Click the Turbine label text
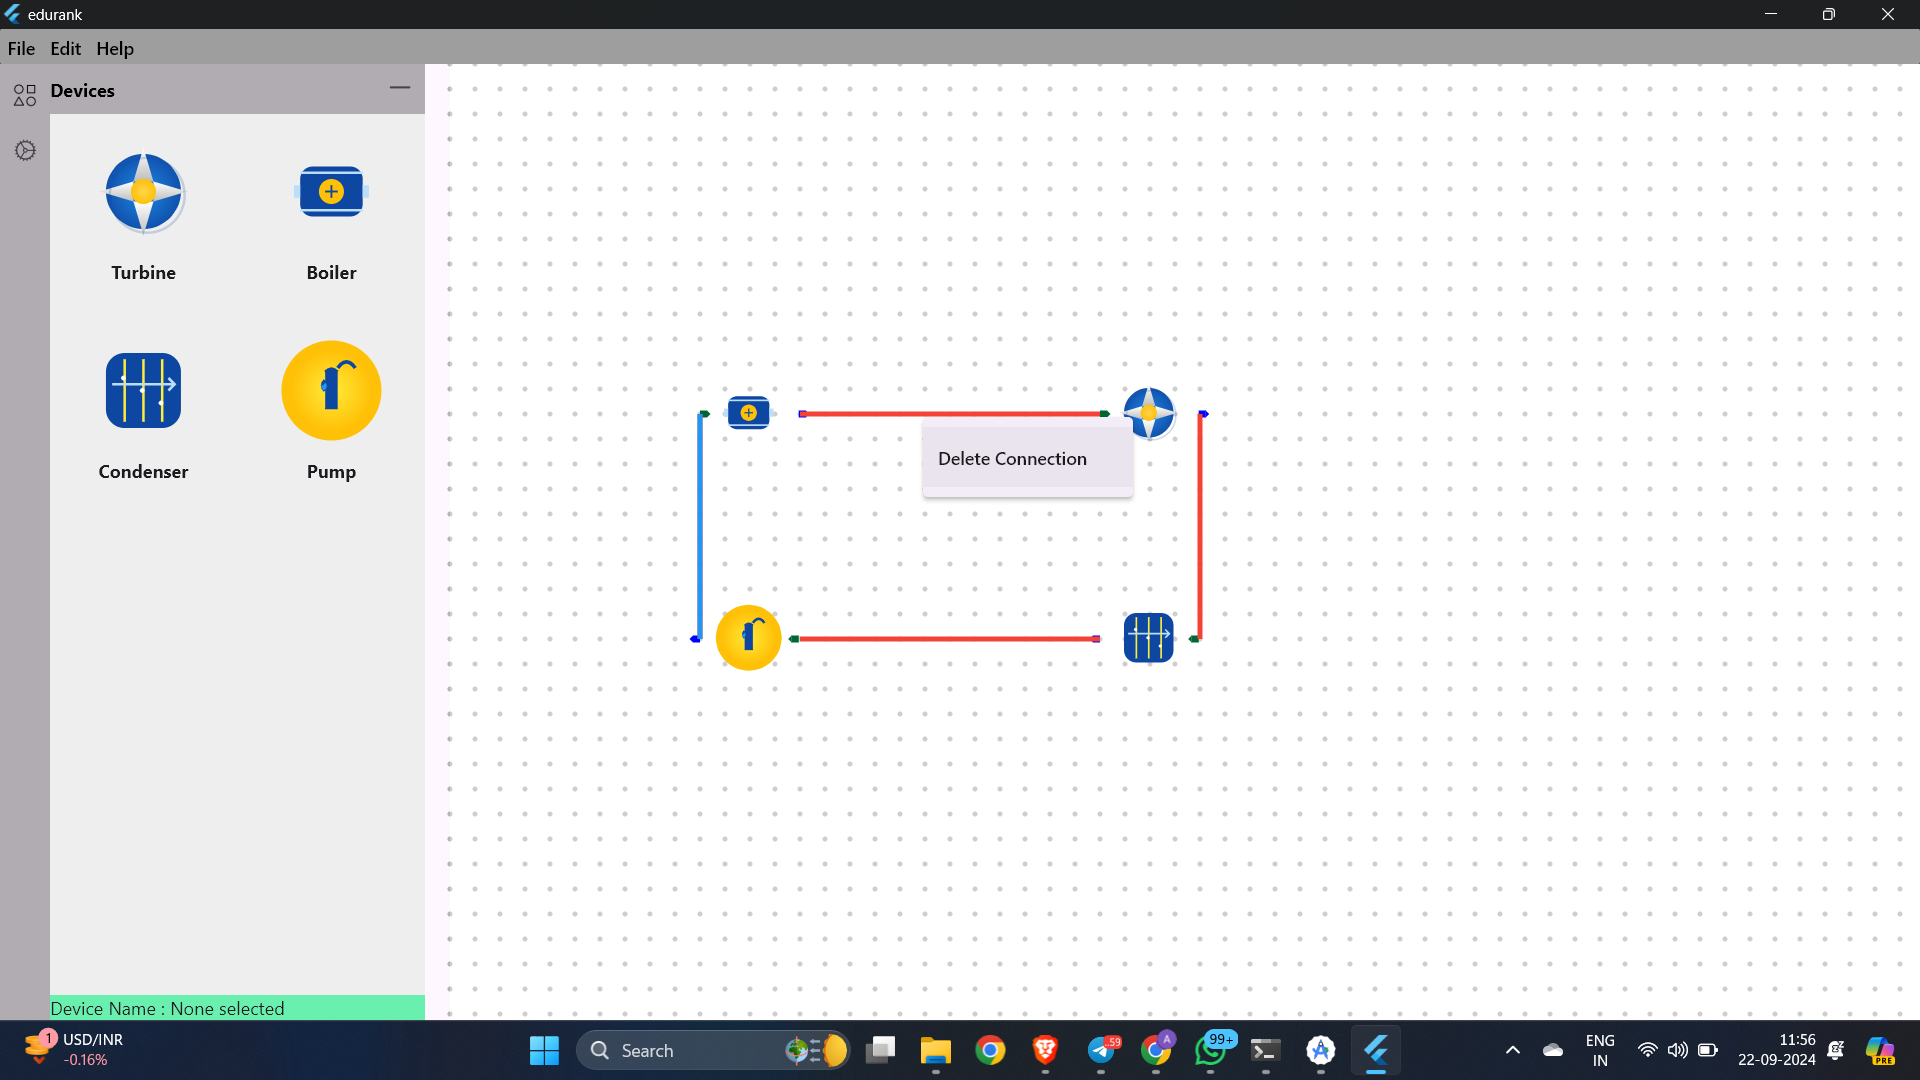1920x1080 pixels. (143, 273)
